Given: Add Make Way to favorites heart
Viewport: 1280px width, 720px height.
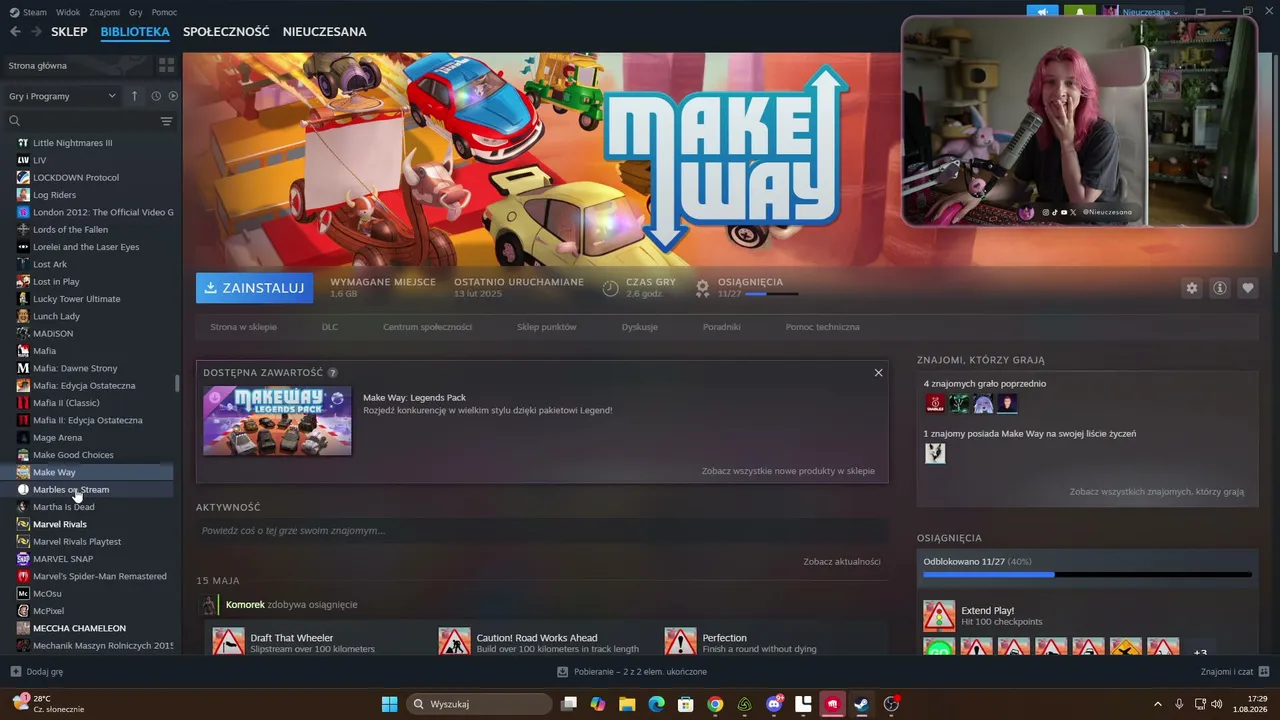Looking at the screenshot, I should [1248, 288].
